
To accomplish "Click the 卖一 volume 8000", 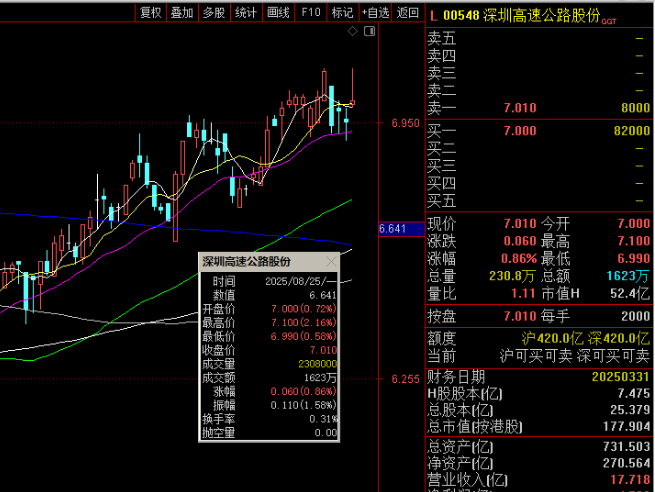I will point(635,108).
